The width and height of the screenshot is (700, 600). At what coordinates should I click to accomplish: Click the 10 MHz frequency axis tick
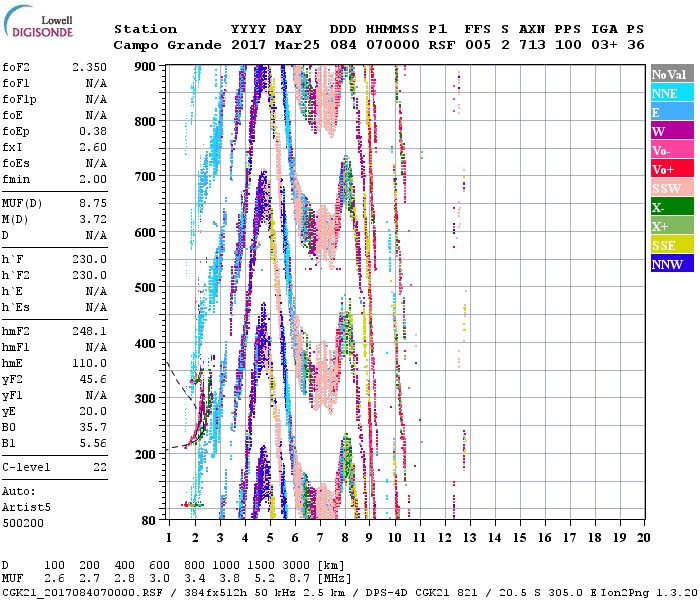click(x=396, y=538)
